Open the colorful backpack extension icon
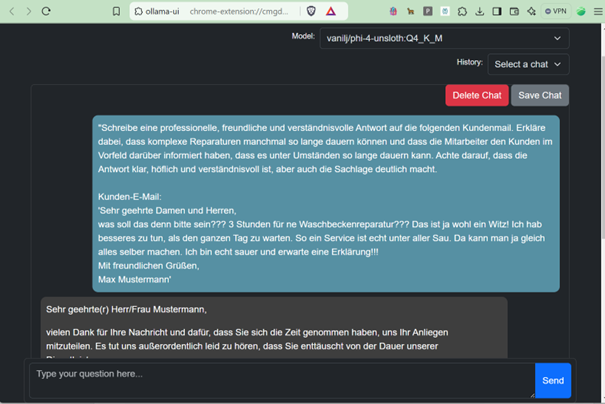 point(393,11)
